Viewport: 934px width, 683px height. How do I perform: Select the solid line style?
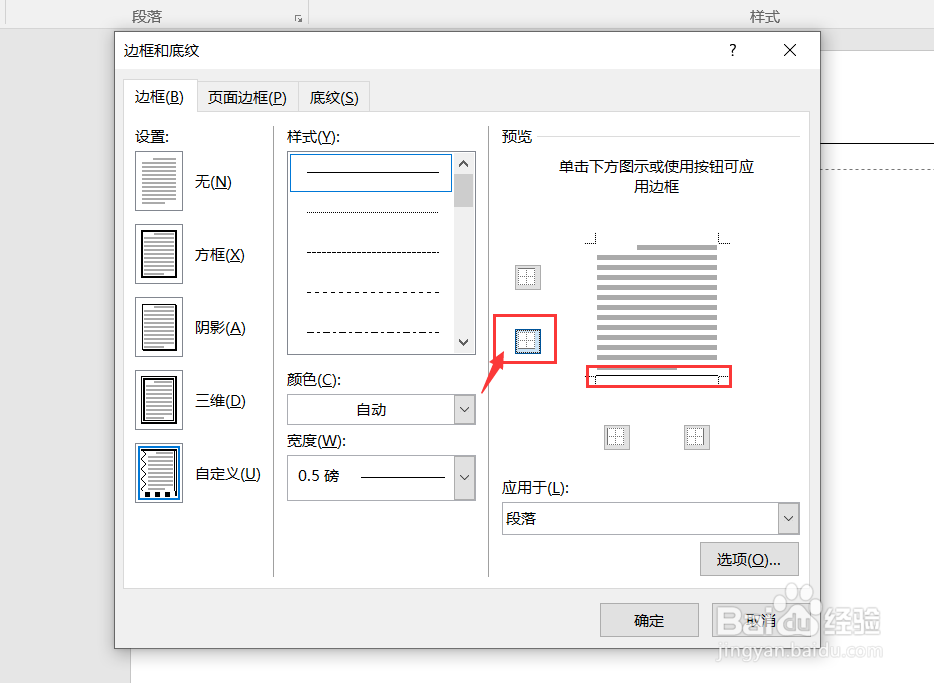tap(371, 173)
